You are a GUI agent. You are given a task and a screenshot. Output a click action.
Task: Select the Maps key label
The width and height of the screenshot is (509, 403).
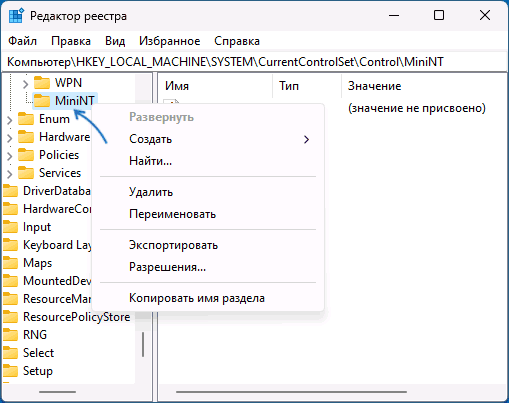pyautogui.click(x=38, y=263)
